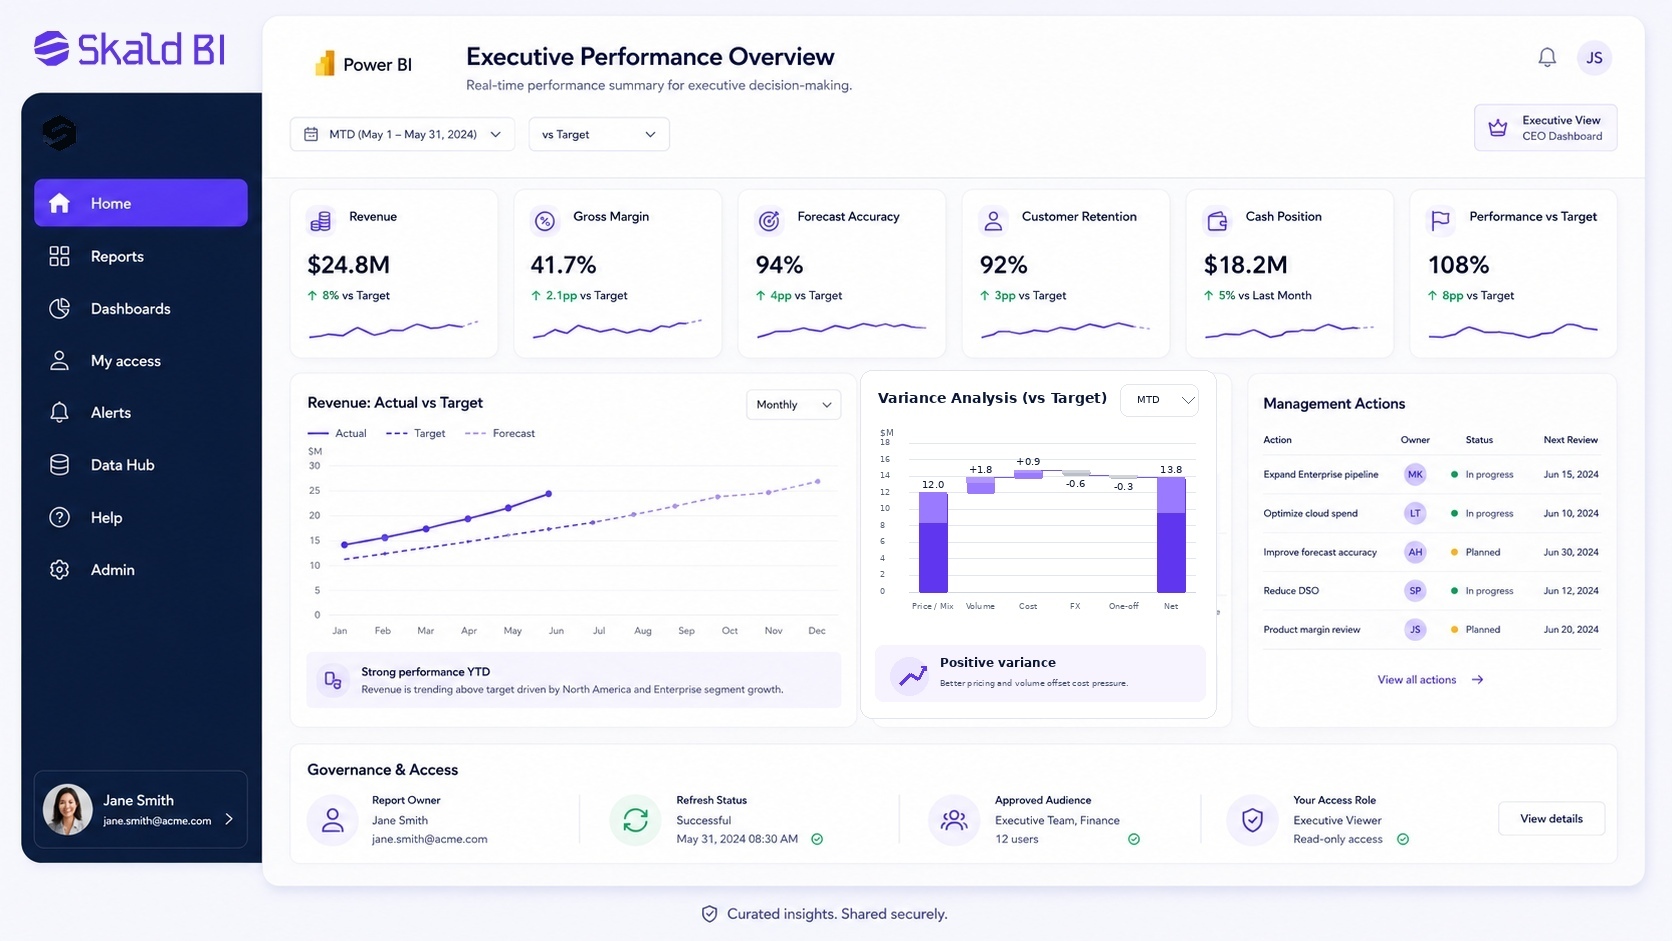Click the Power BI logo icon
The height and width of the screenshot is (941, 1672).
pyautogui.click(x=324, y=64)
